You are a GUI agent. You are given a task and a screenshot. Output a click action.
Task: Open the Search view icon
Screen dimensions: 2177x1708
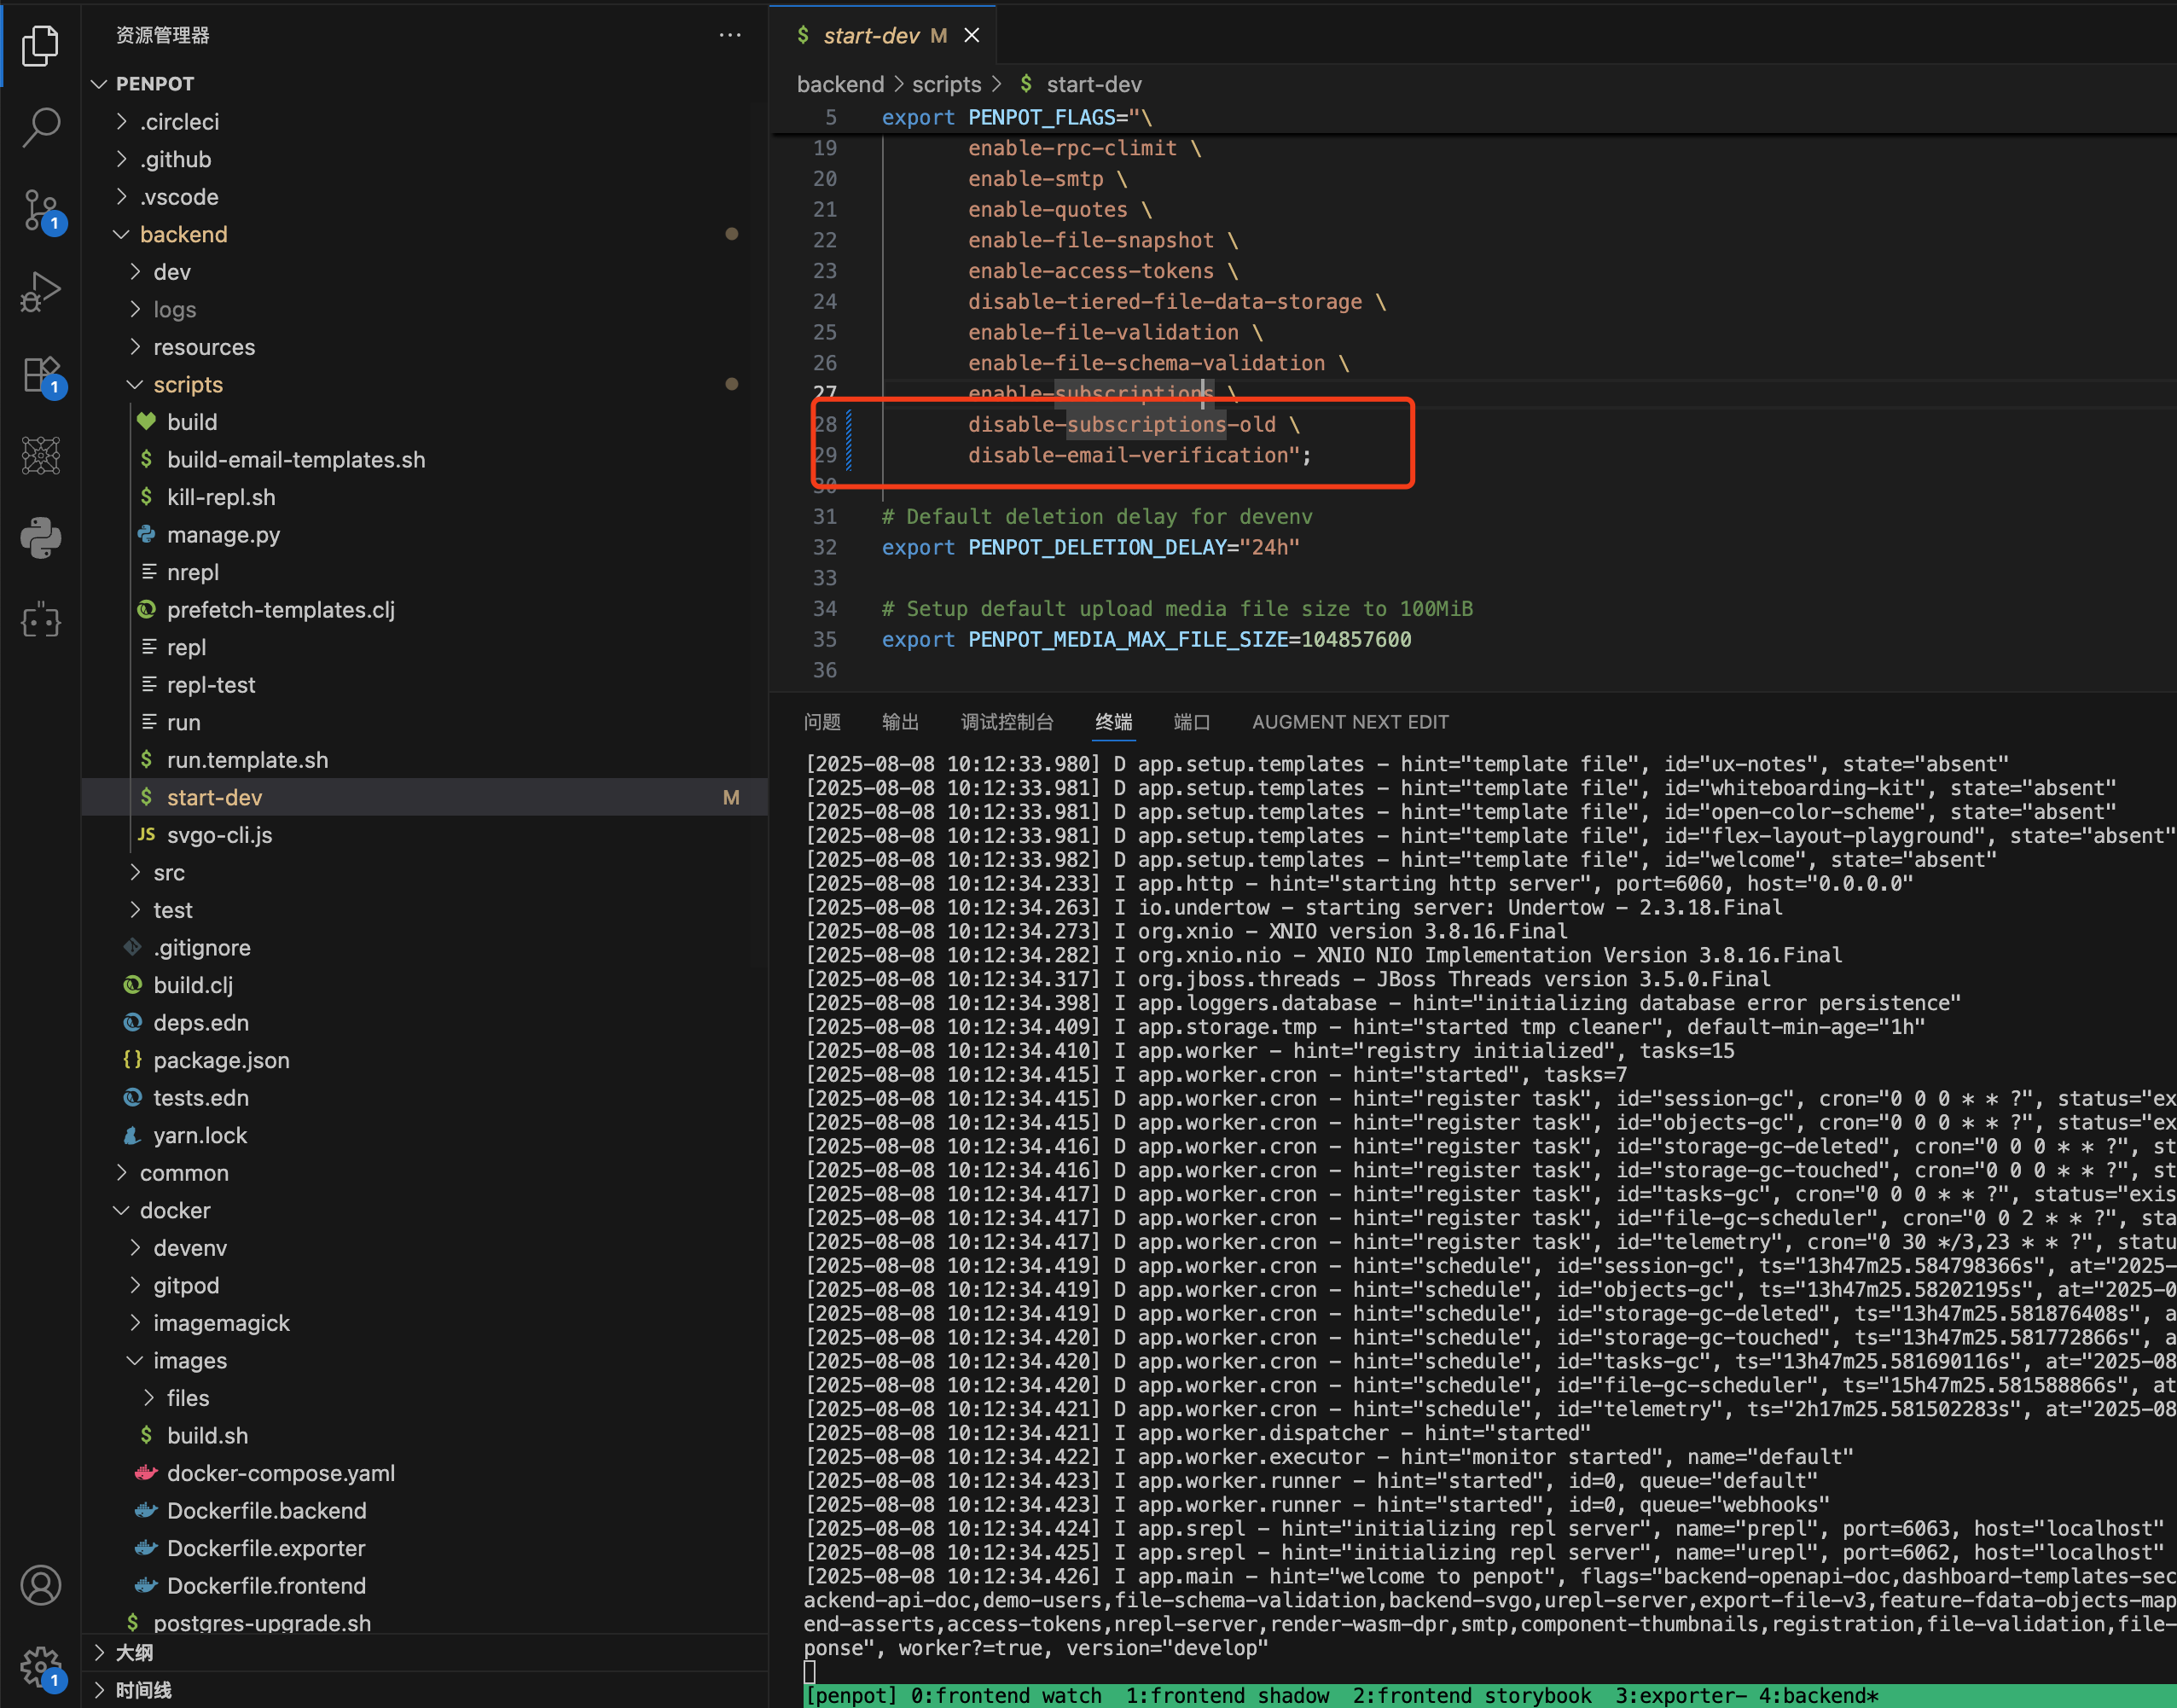[40, 127]
